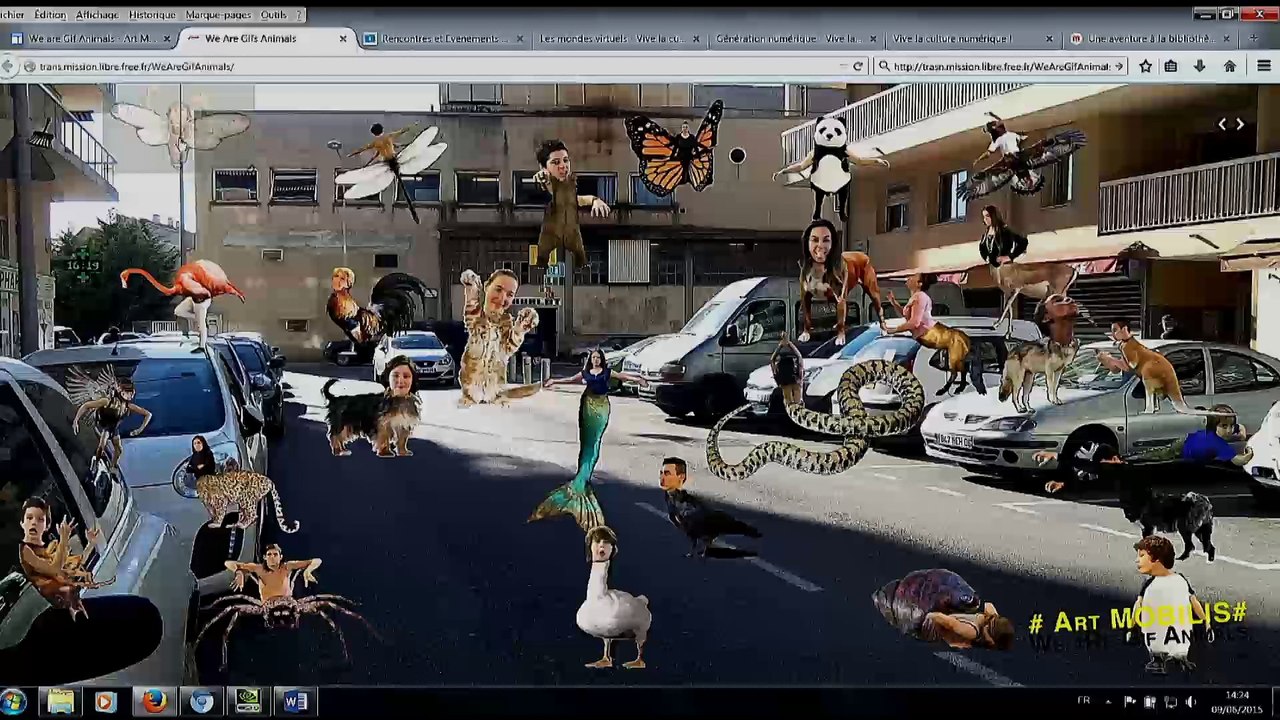The width and height of the screenshot is (1280, 720).
Task: Go back with the browser back arrow
Action: [x=8, y=66]
